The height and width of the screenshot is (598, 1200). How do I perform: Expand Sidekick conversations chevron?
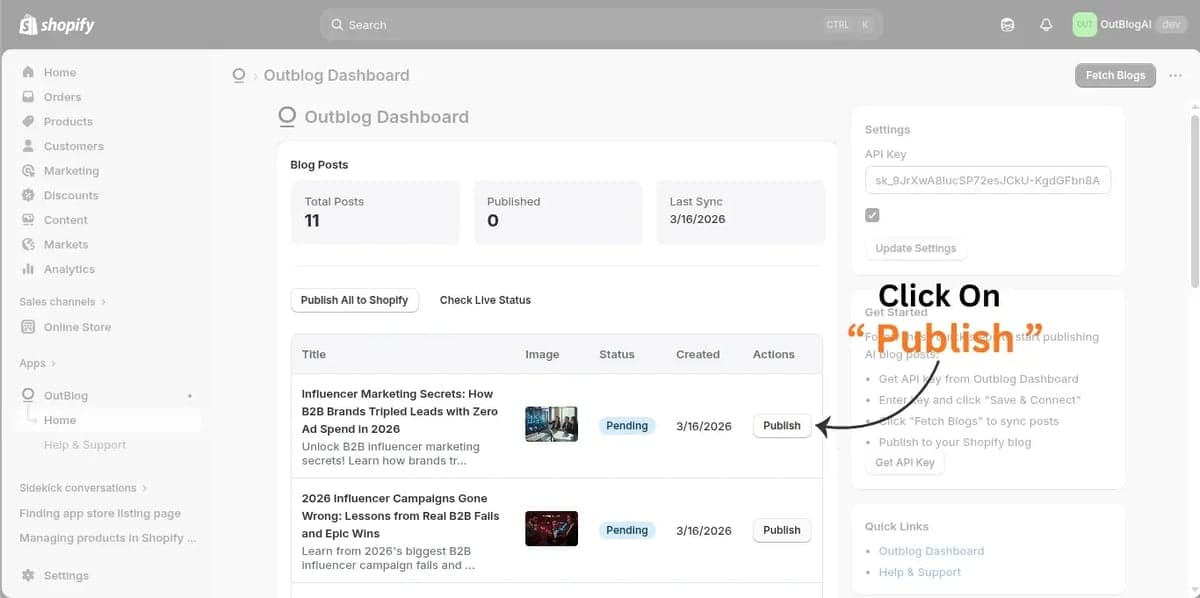tap(144, 488)
